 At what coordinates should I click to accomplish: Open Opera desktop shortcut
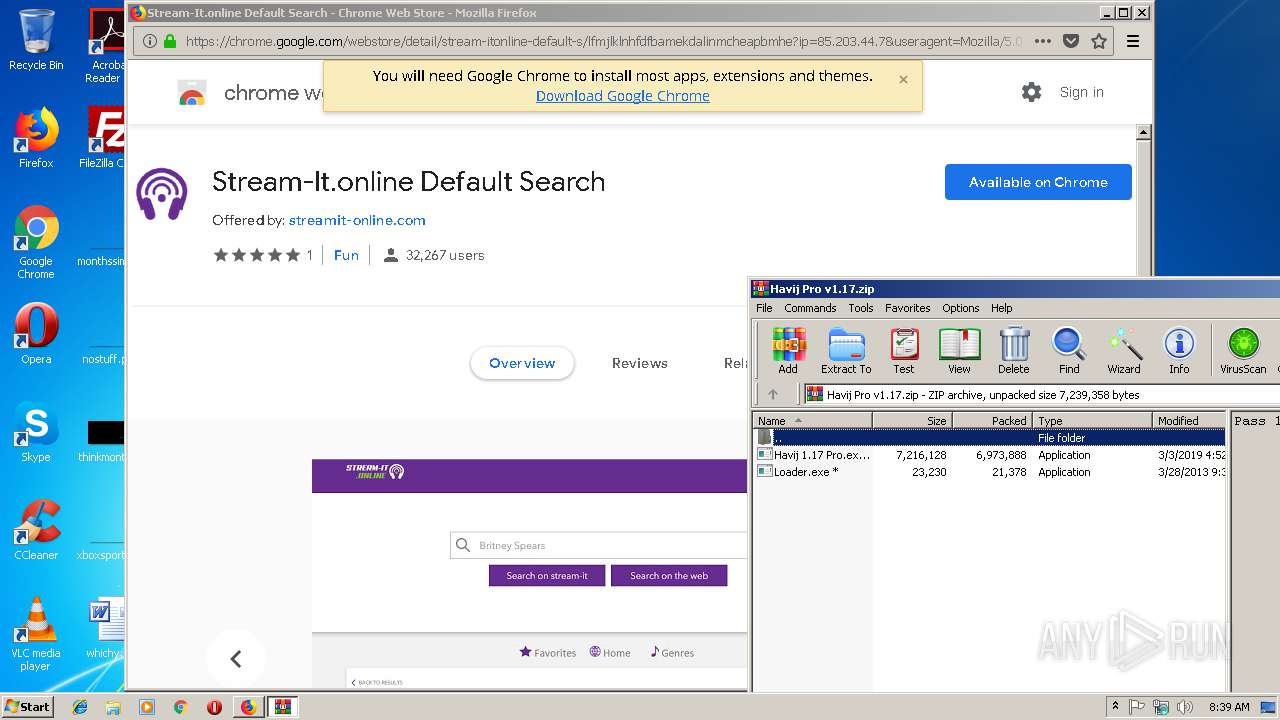(36, 334)
